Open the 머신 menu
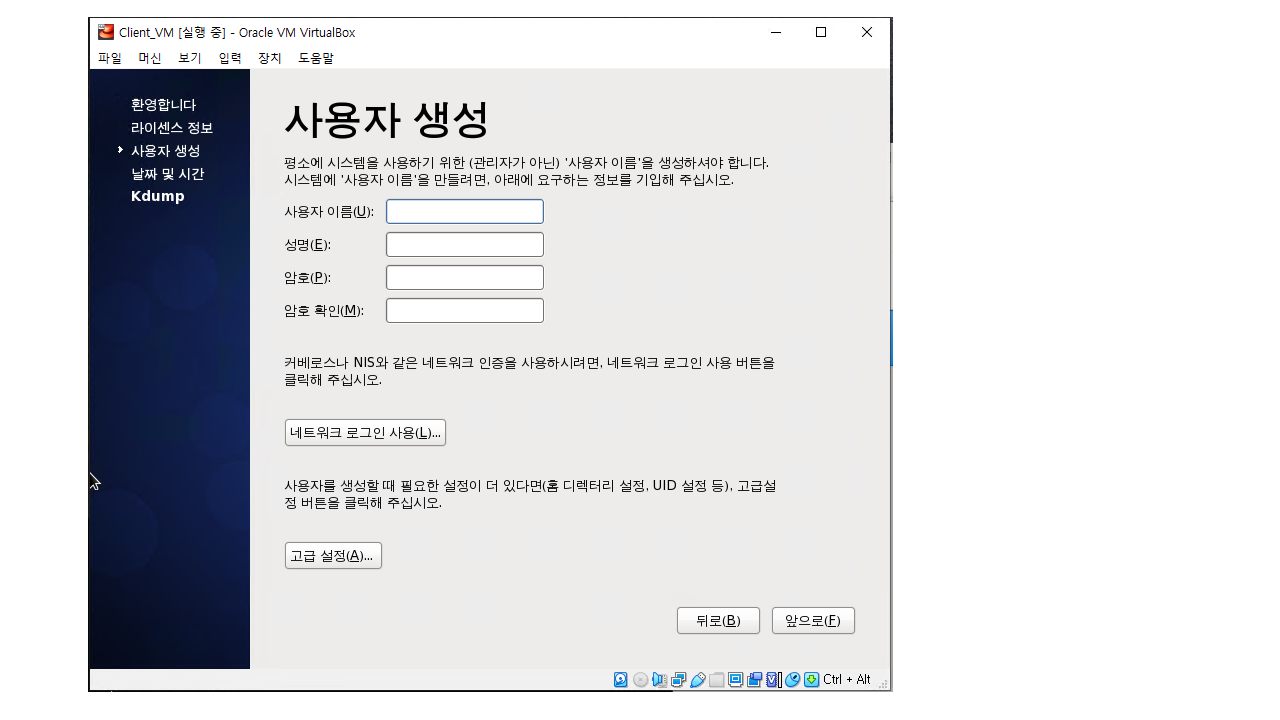This screenshot has height=720, width=1280. 150,58
